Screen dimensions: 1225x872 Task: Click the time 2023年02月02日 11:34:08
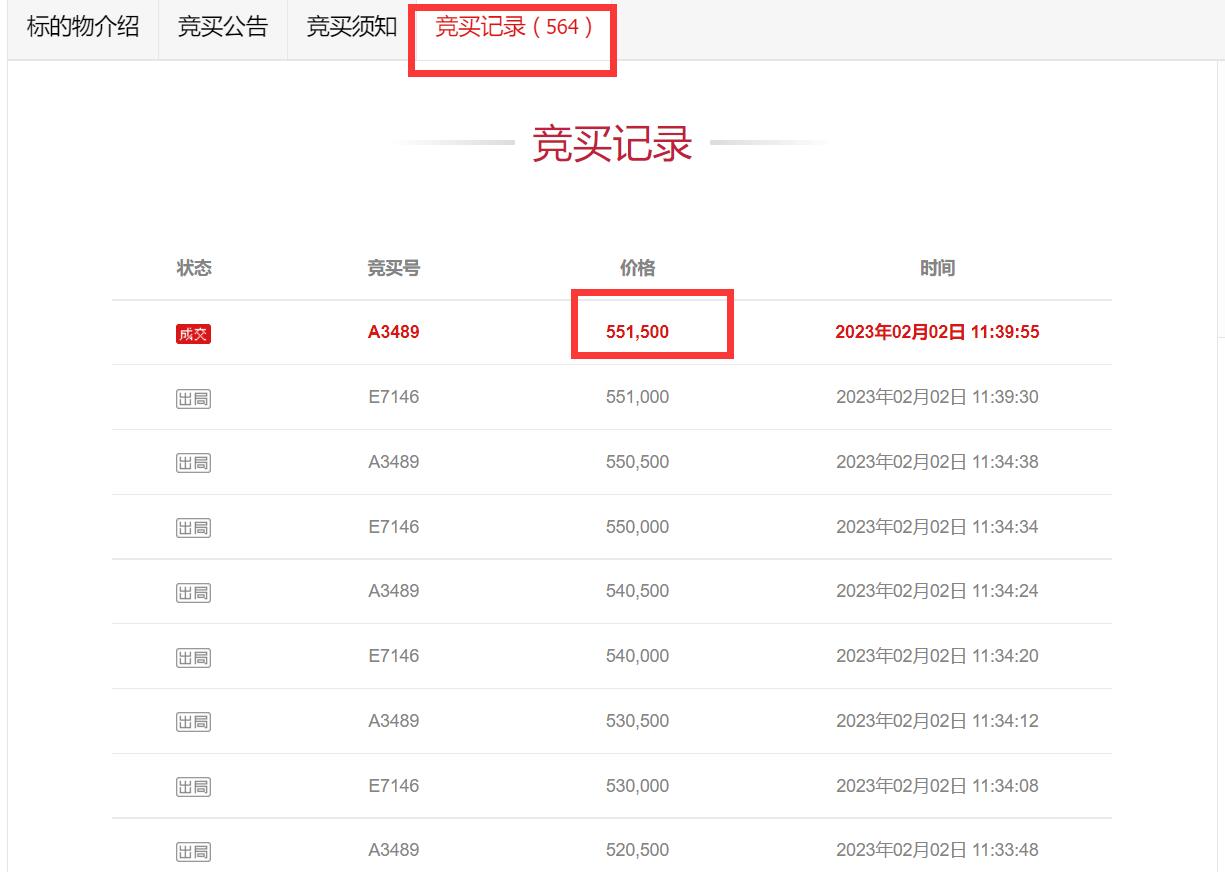[938, 786]
